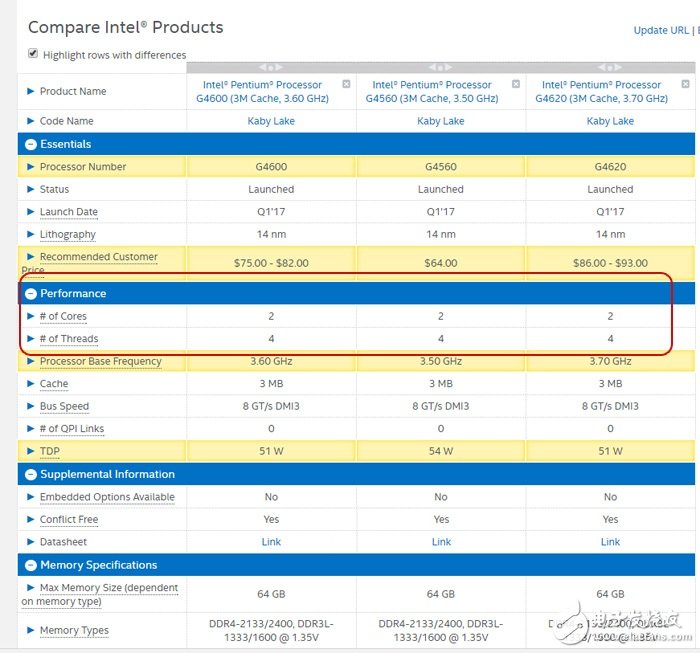Expand the Lithography row arrow
The height and width of the screenshot is (653, 700).
click(x=31, y=235)
